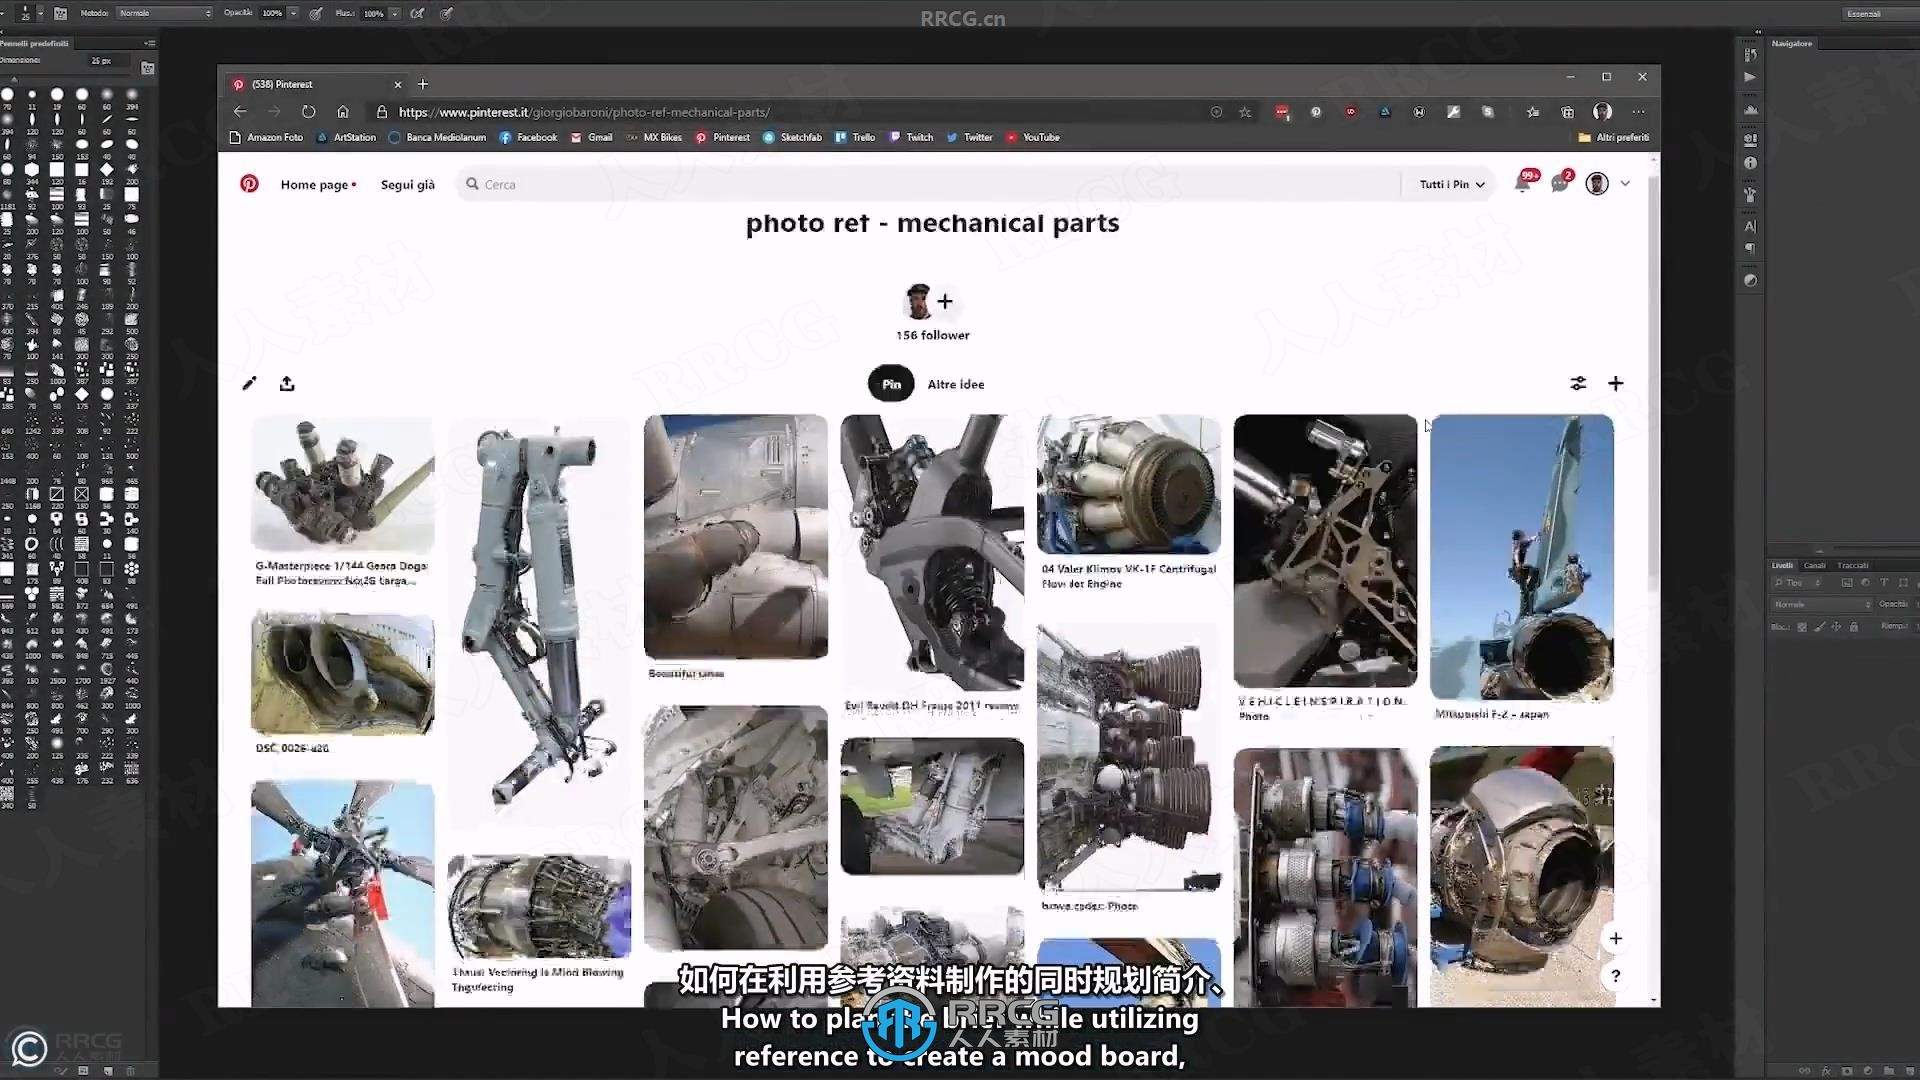Image resolution: width=1920 pixels, height=1080 pixels.
Task: Open brush presets panel flyout menu
Action: [149, 43]
